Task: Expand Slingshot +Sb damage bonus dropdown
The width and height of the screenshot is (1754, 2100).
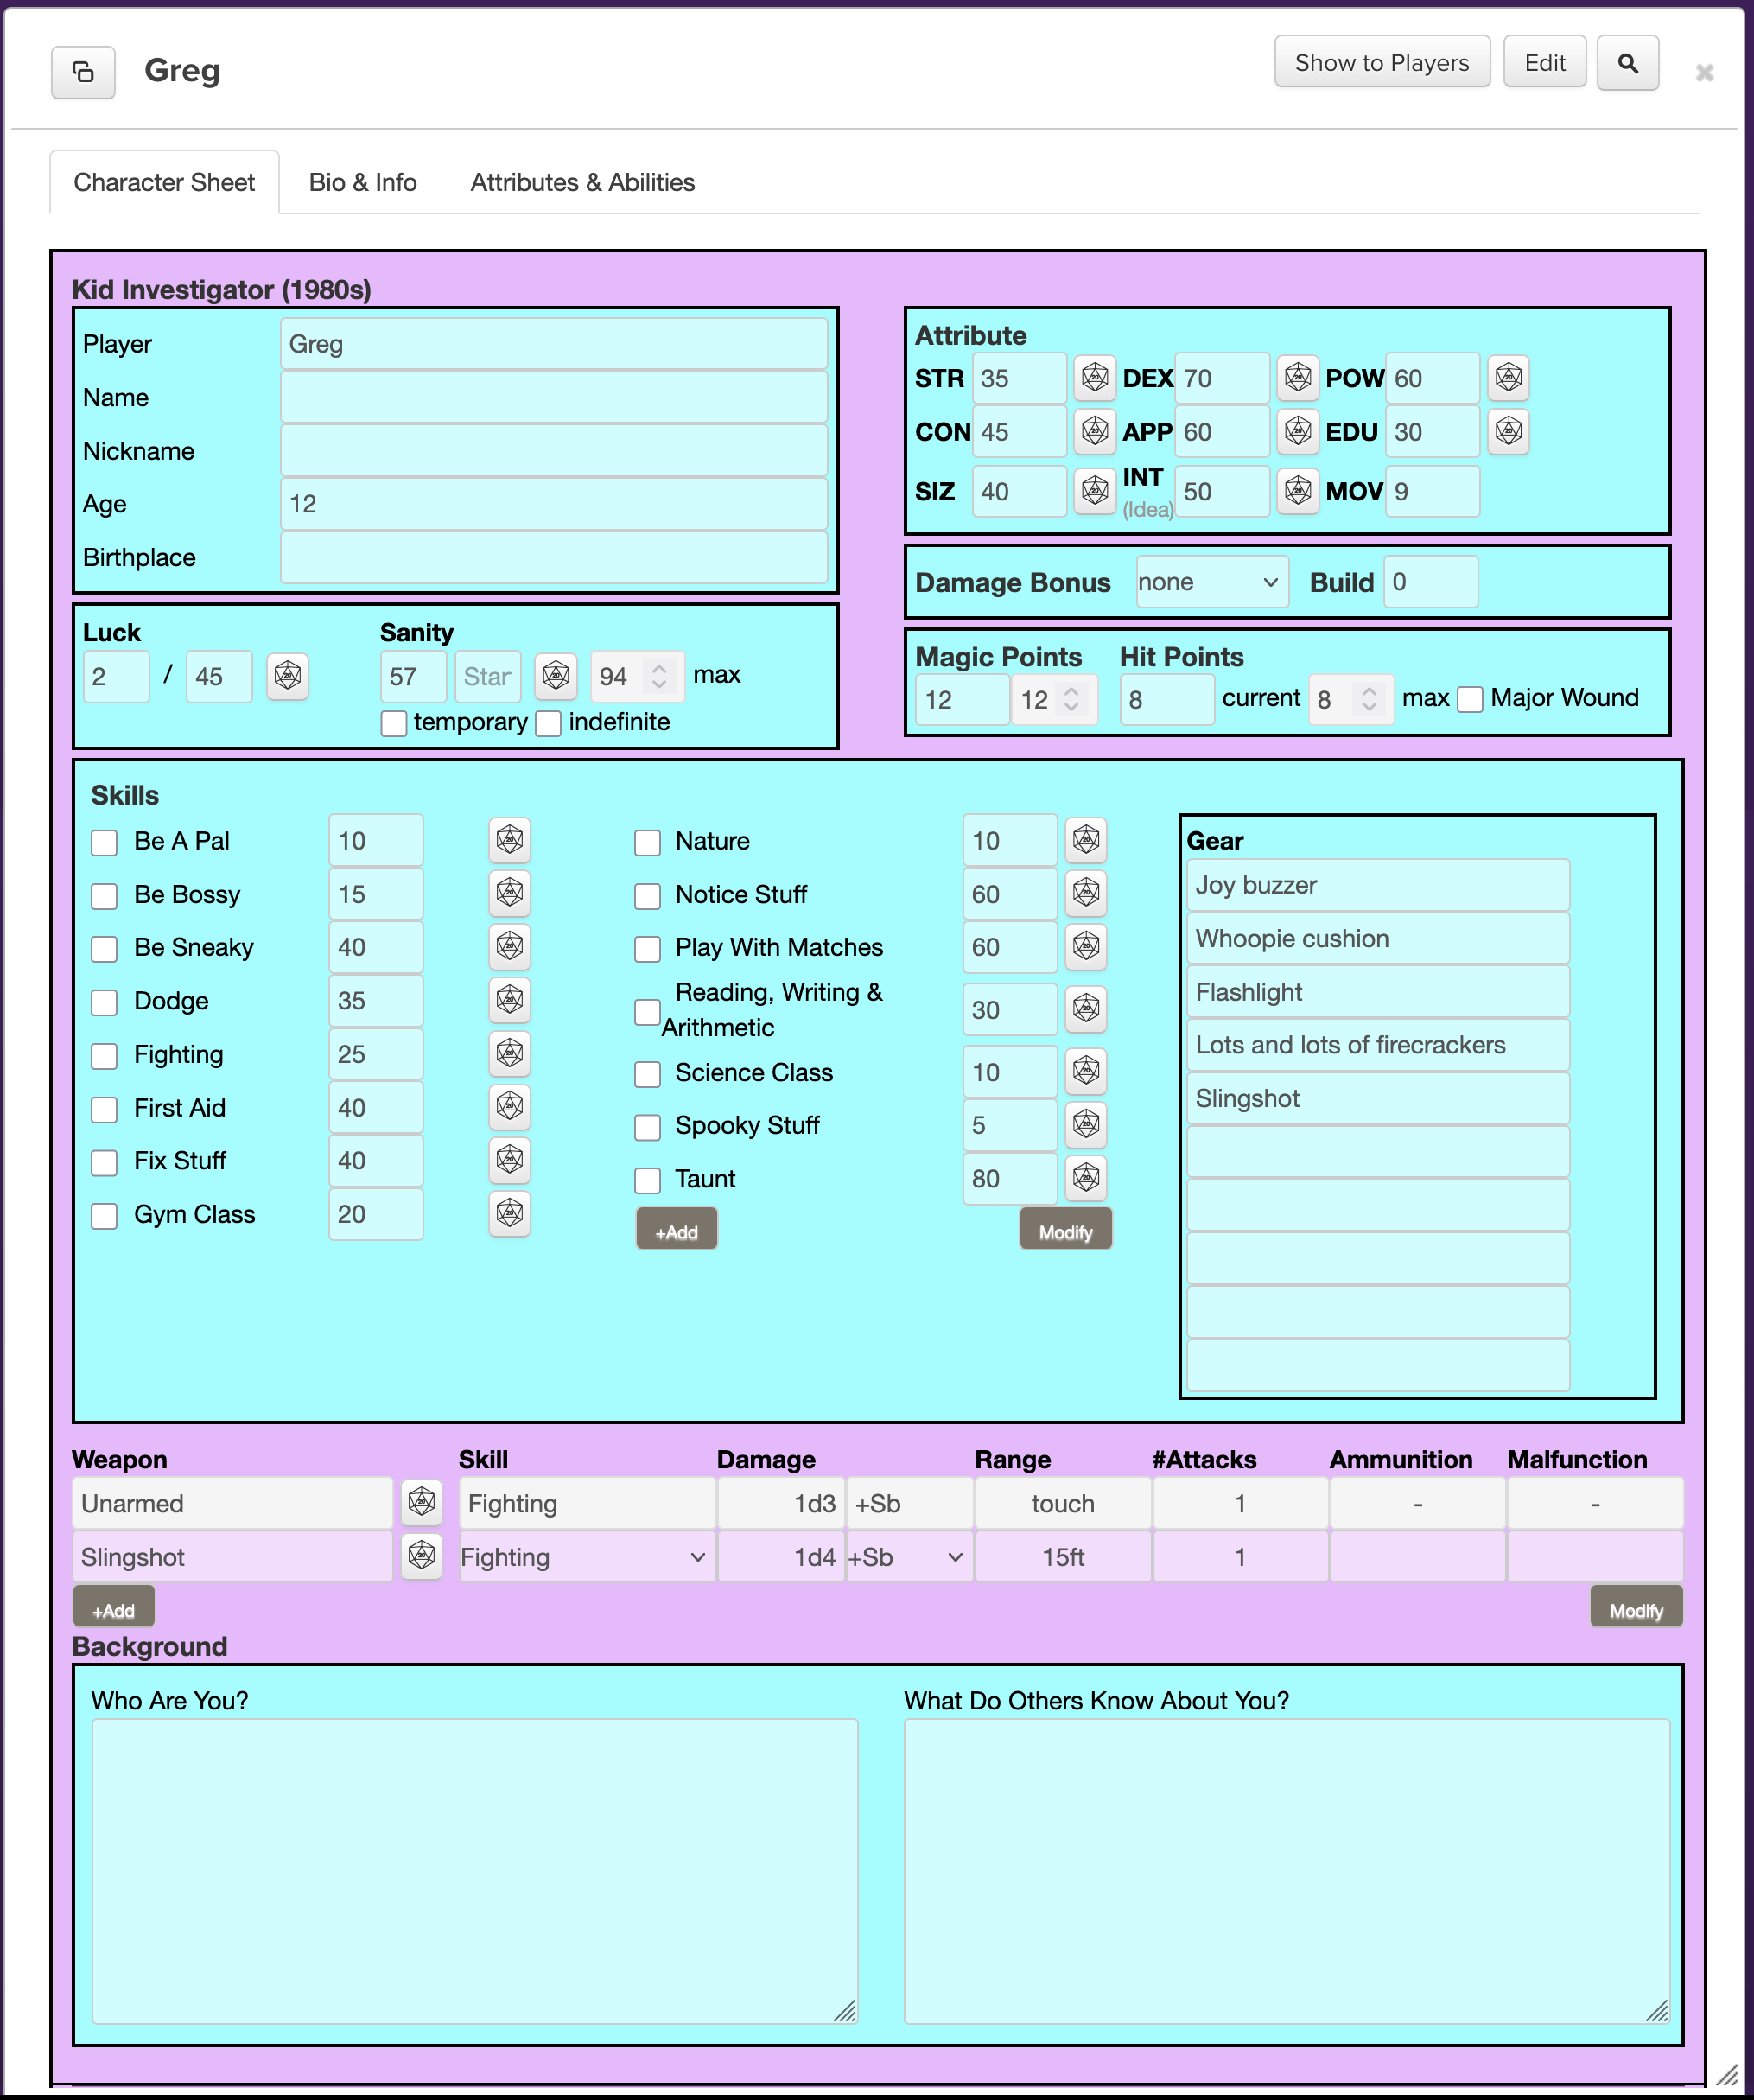Action: click(x=908, y=1557)
